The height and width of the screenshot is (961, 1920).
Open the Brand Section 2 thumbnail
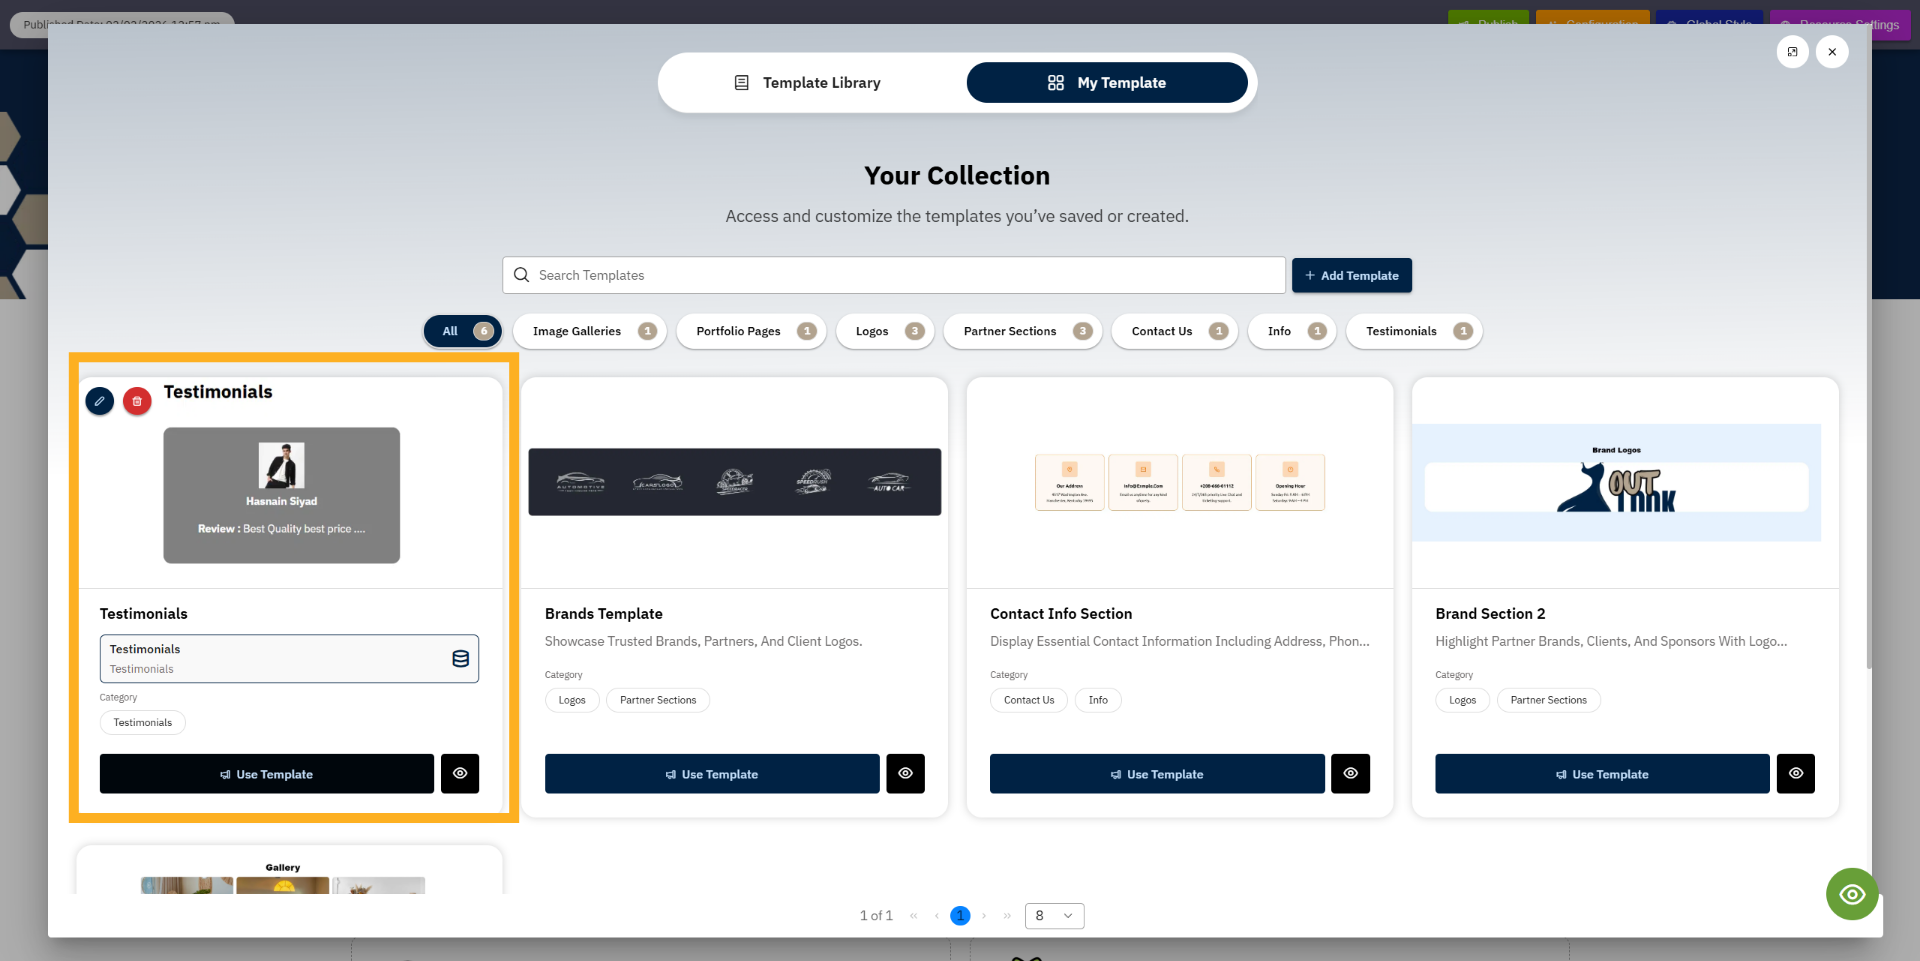(1616, 483)
